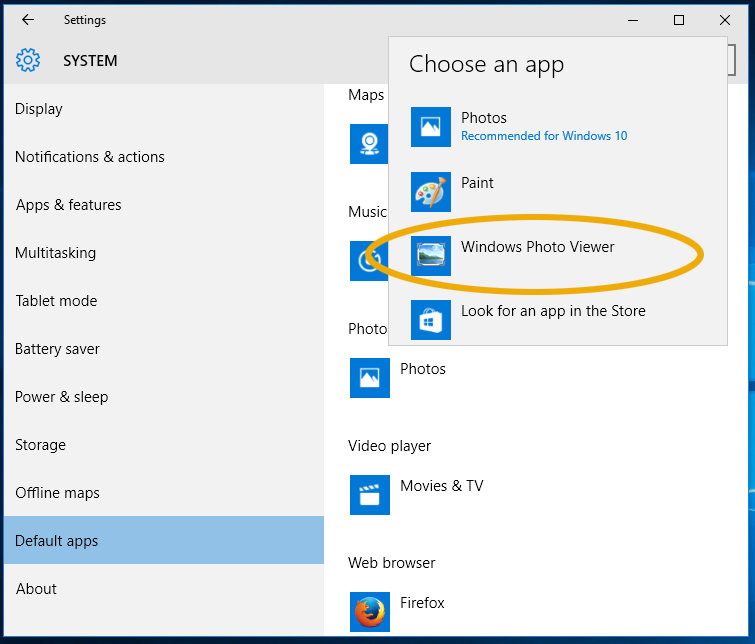The image size is (755, 644).
Task: Close the Settings window
Action: (725, 20)
